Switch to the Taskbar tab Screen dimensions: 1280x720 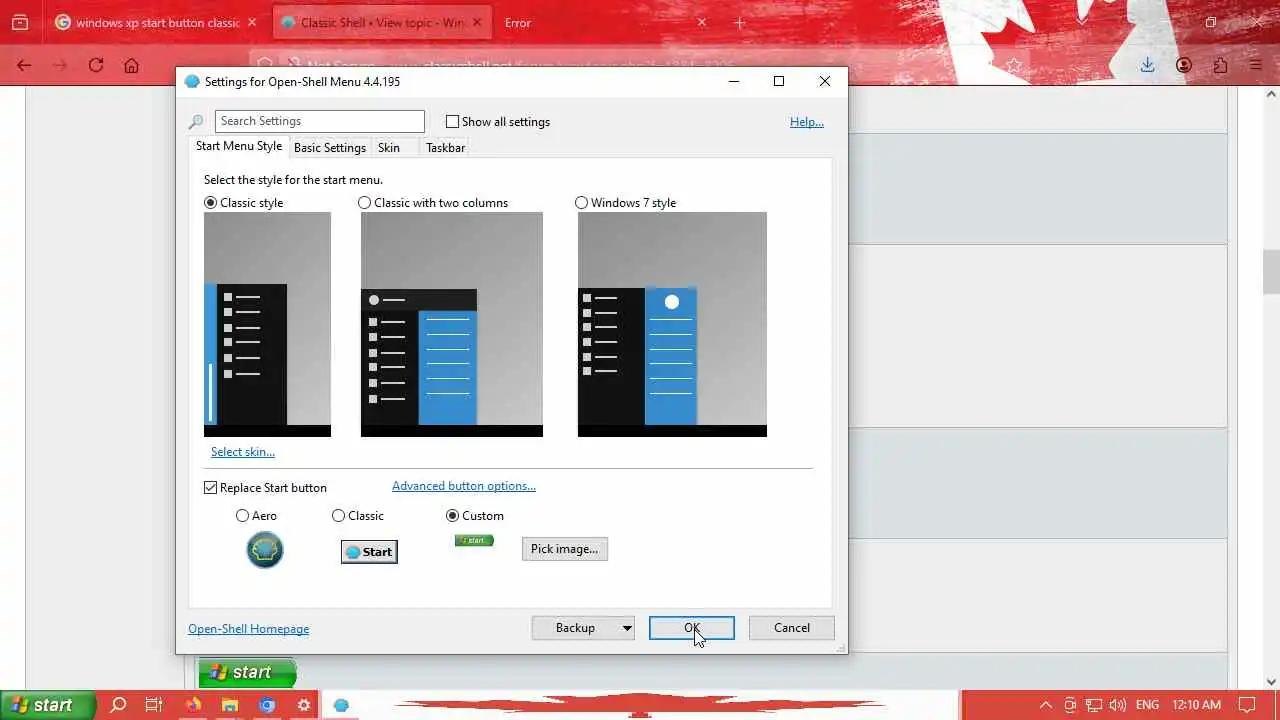(x=445, y=148)
